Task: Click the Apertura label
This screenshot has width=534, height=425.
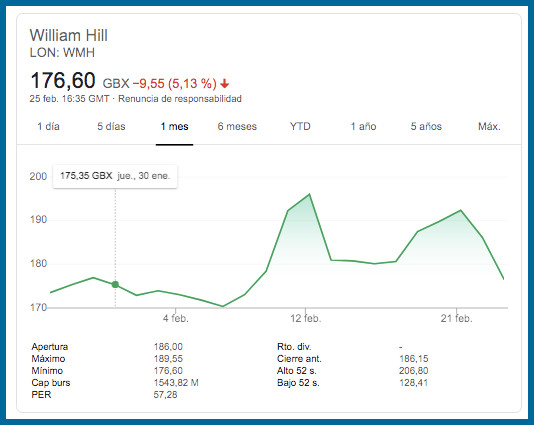Action: pos(50,347)
